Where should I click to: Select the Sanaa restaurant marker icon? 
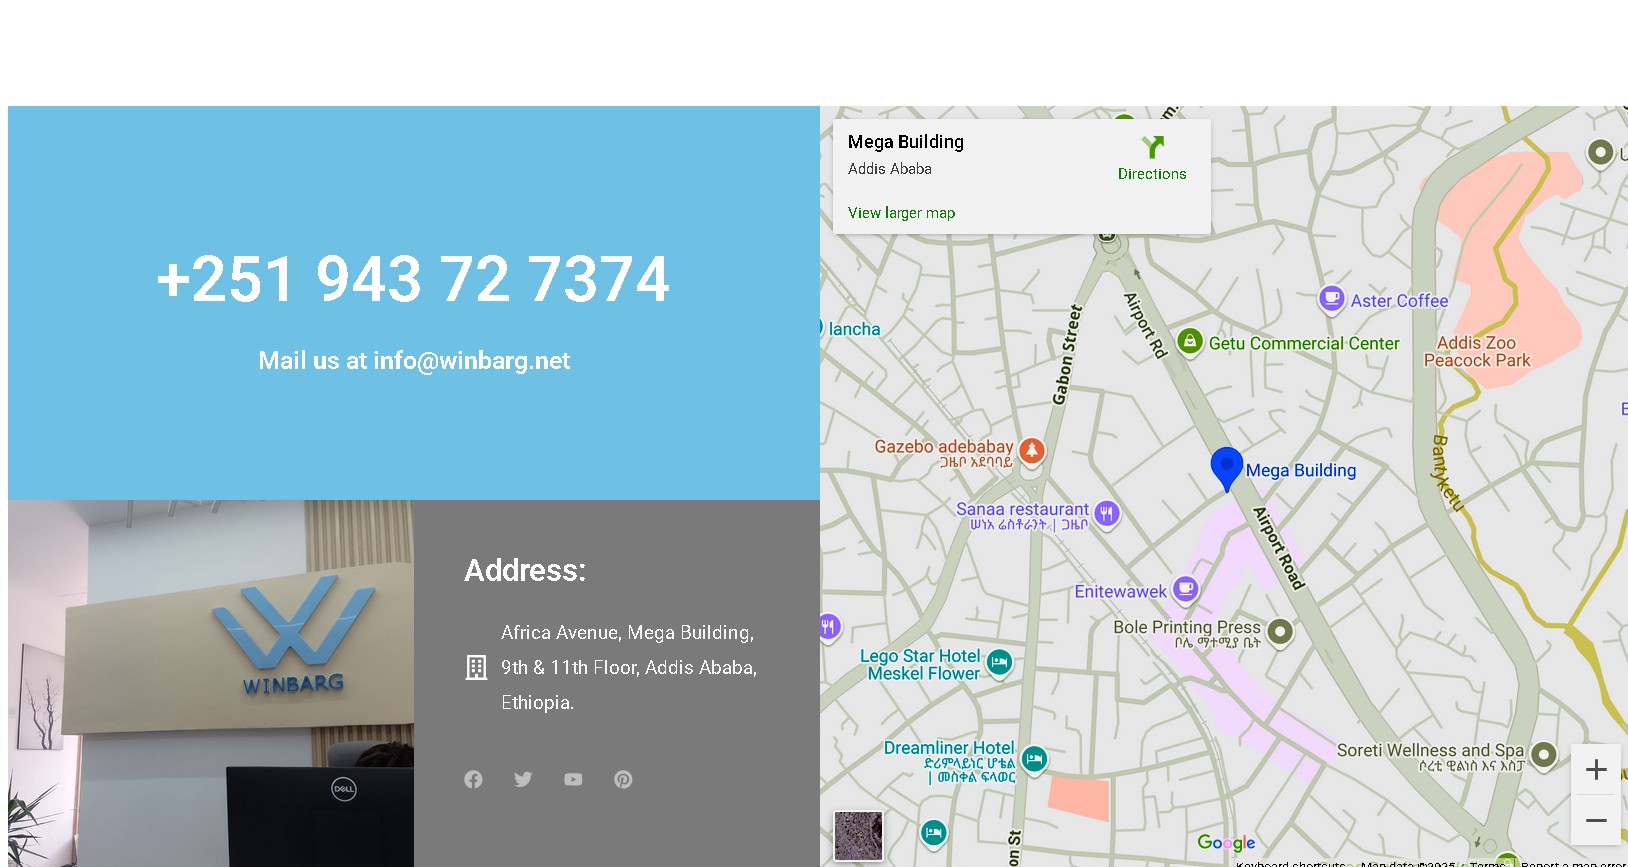(1106, 514)
